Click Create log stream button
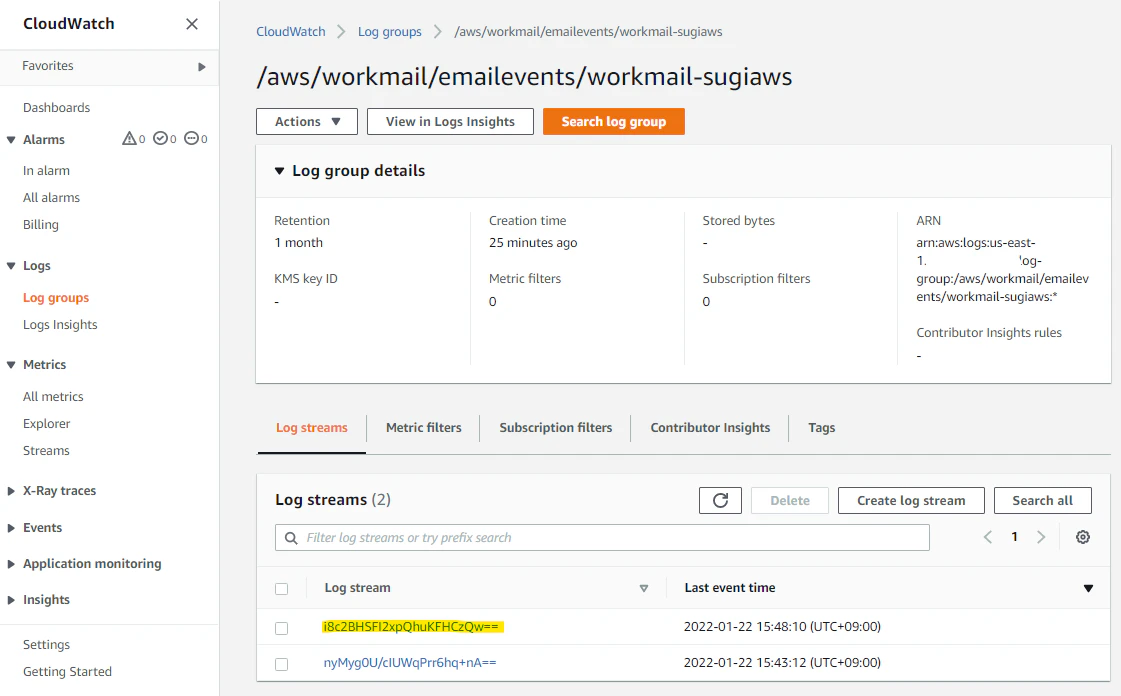 (911, 500)
